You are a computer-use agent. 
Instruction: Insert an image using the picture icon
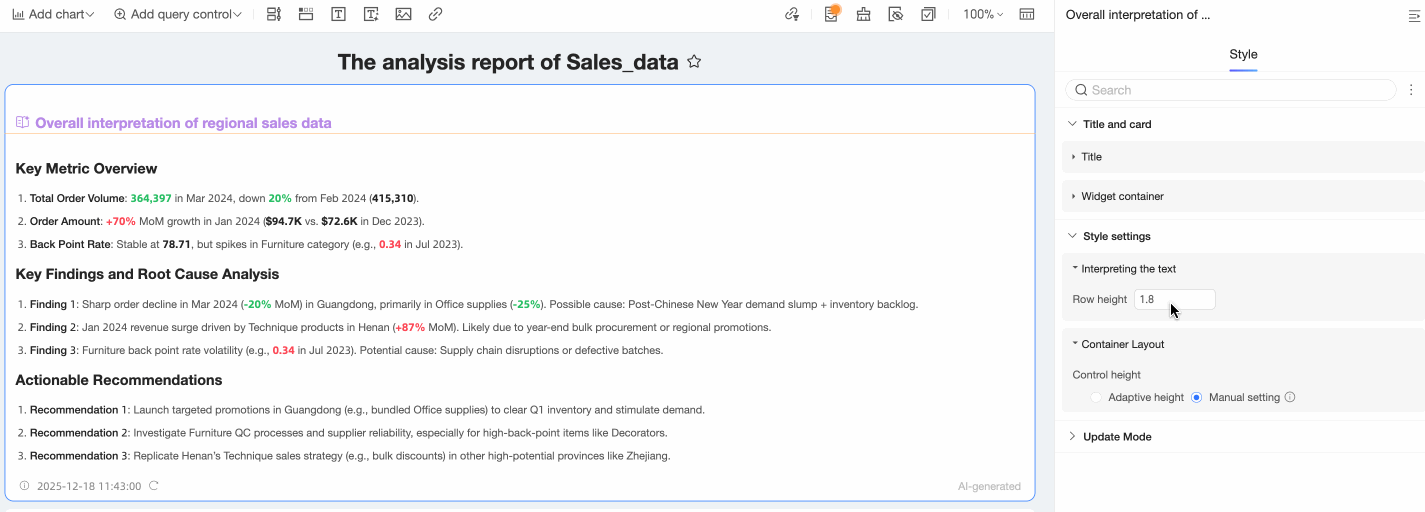tap(403, 15)
